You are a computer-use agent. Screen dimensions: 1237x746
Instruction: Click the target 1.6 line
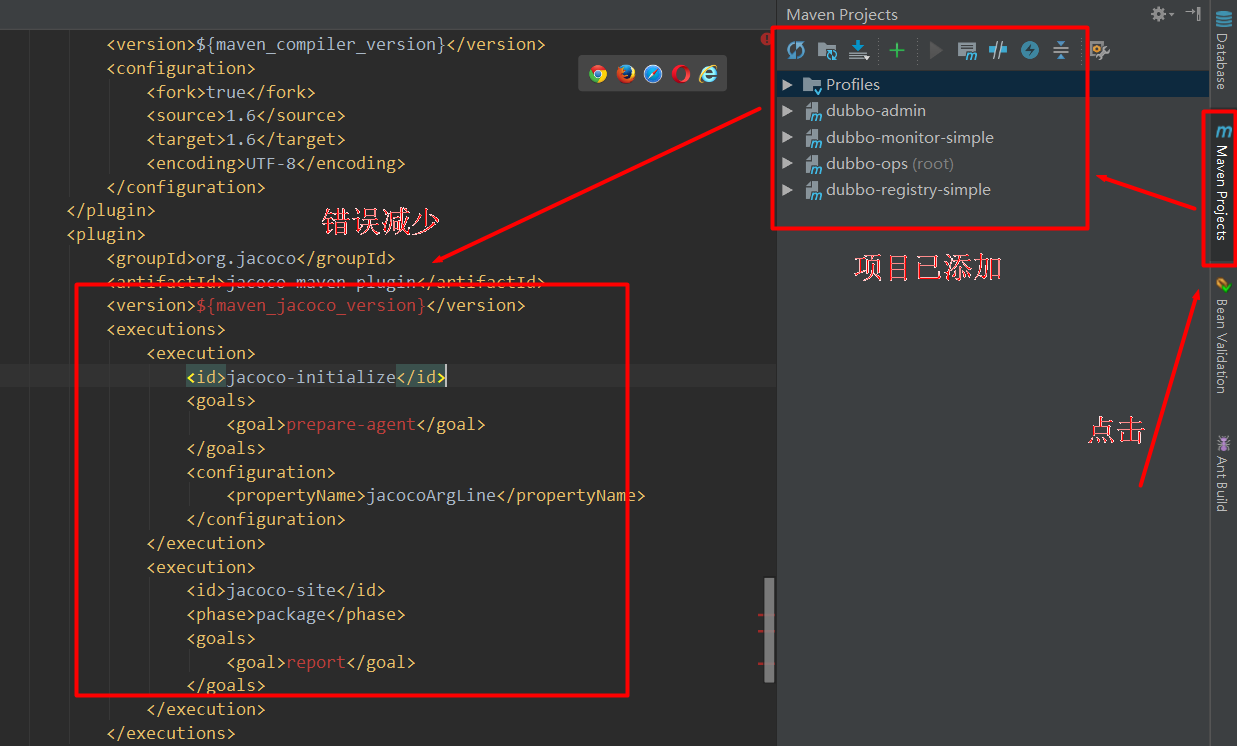pyautogui.click(x=246, y=139)
